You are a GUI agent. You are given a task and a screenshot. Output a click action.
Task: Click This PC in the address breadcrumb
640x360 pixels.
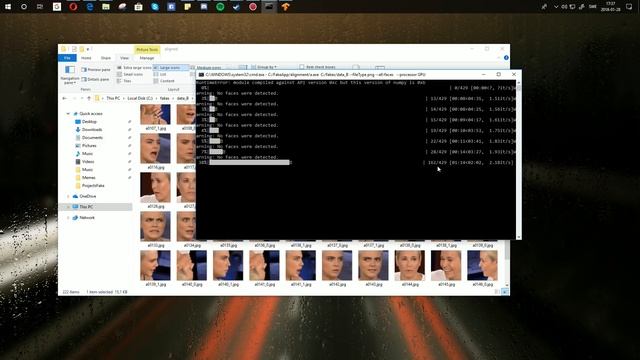coord(113,98)
